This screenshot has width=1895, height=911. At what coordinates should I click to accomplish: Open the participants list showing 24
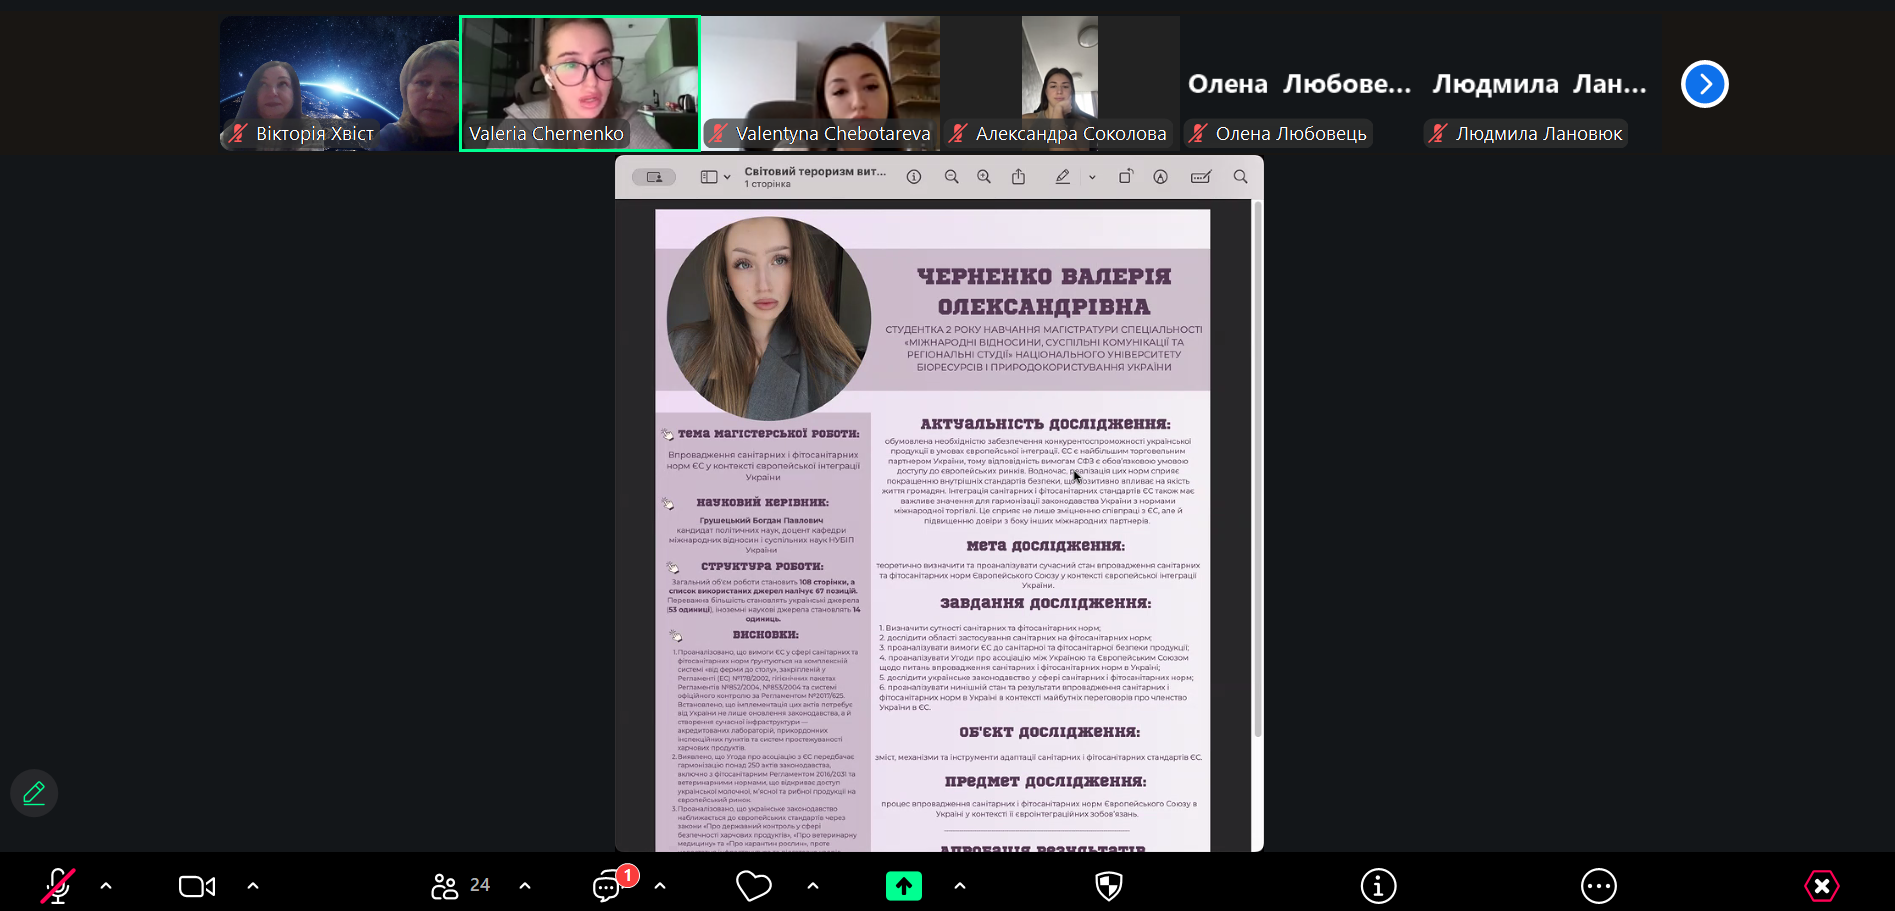click(x=461, y=886)
